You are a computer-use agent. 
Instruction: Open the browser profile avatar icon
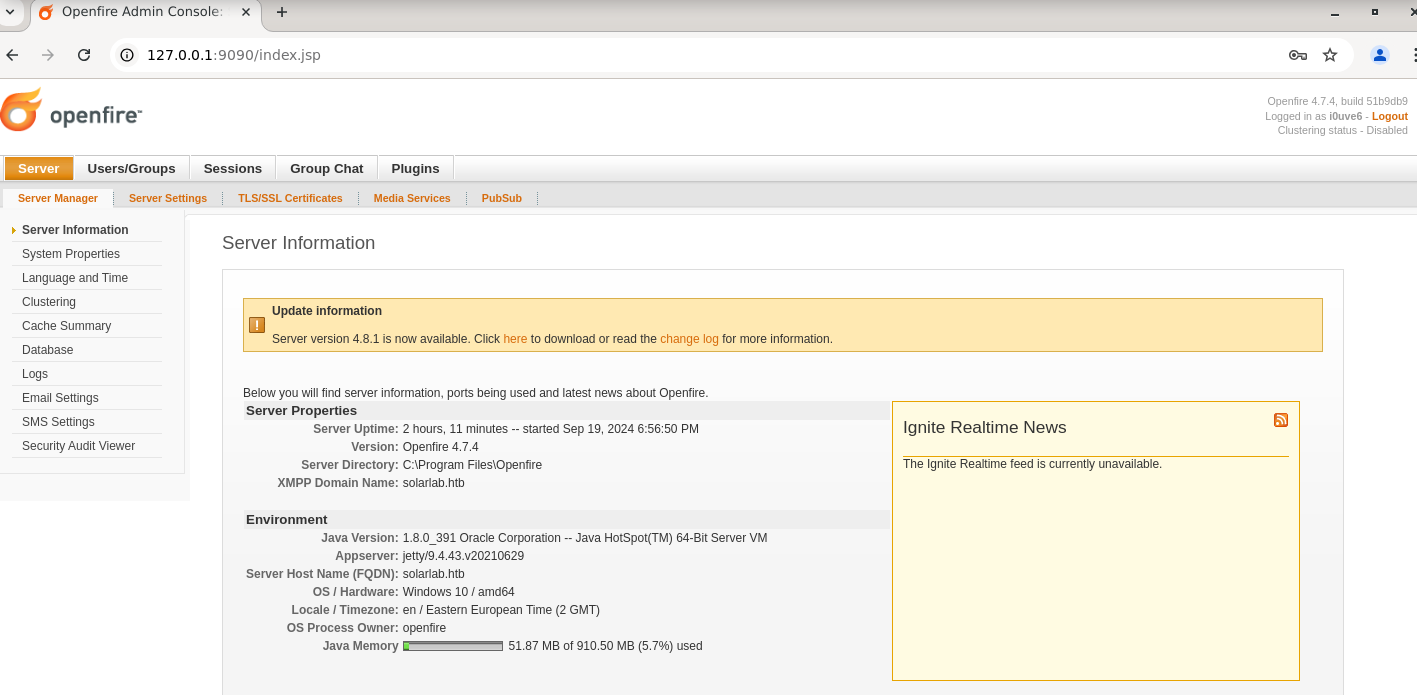click(1379, 55)
